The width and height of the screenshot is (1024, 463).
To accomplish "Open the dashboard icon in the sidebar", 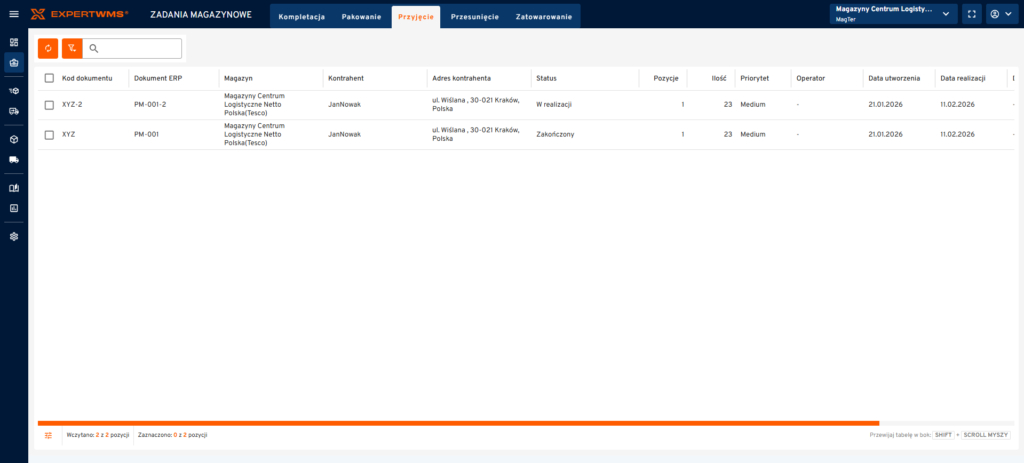I will (x=14, y=43).
